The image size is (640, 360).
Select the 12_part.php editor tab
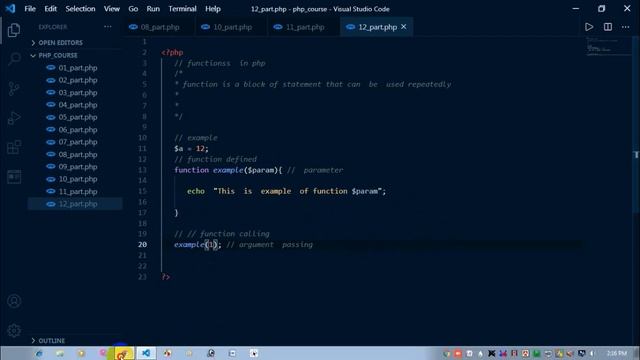(376, 27)
